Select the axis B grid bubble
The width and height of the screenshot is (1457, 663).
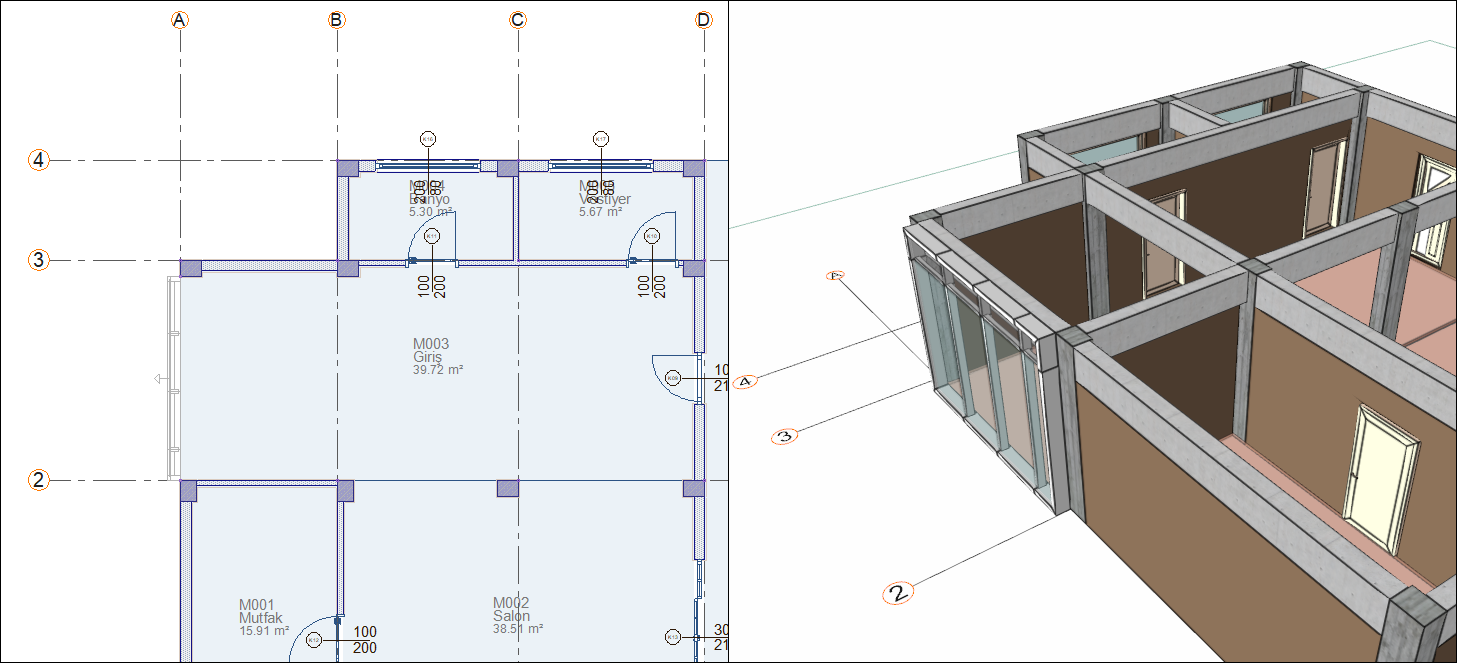(337, 20)
